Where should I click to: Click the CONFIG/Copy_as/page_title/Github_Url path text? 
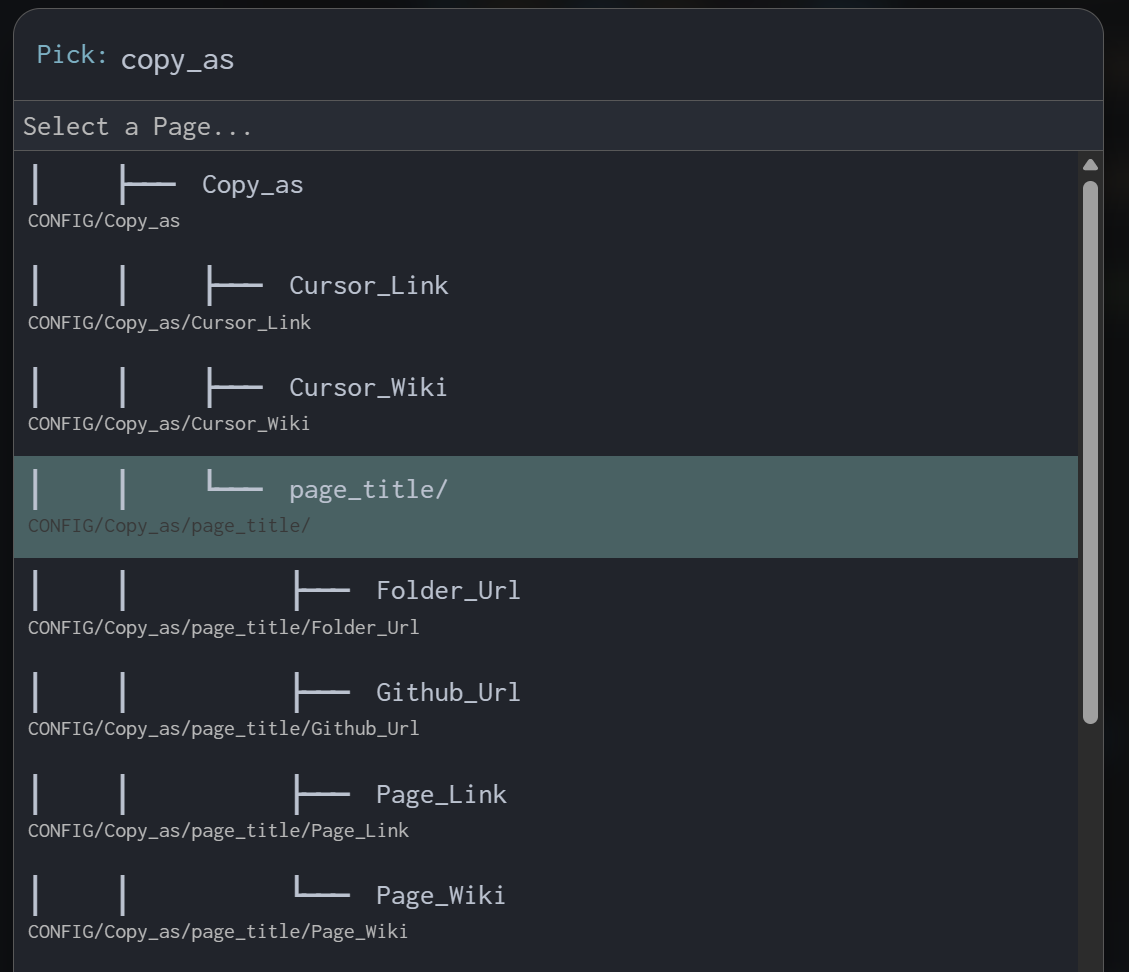click(223, 729)
